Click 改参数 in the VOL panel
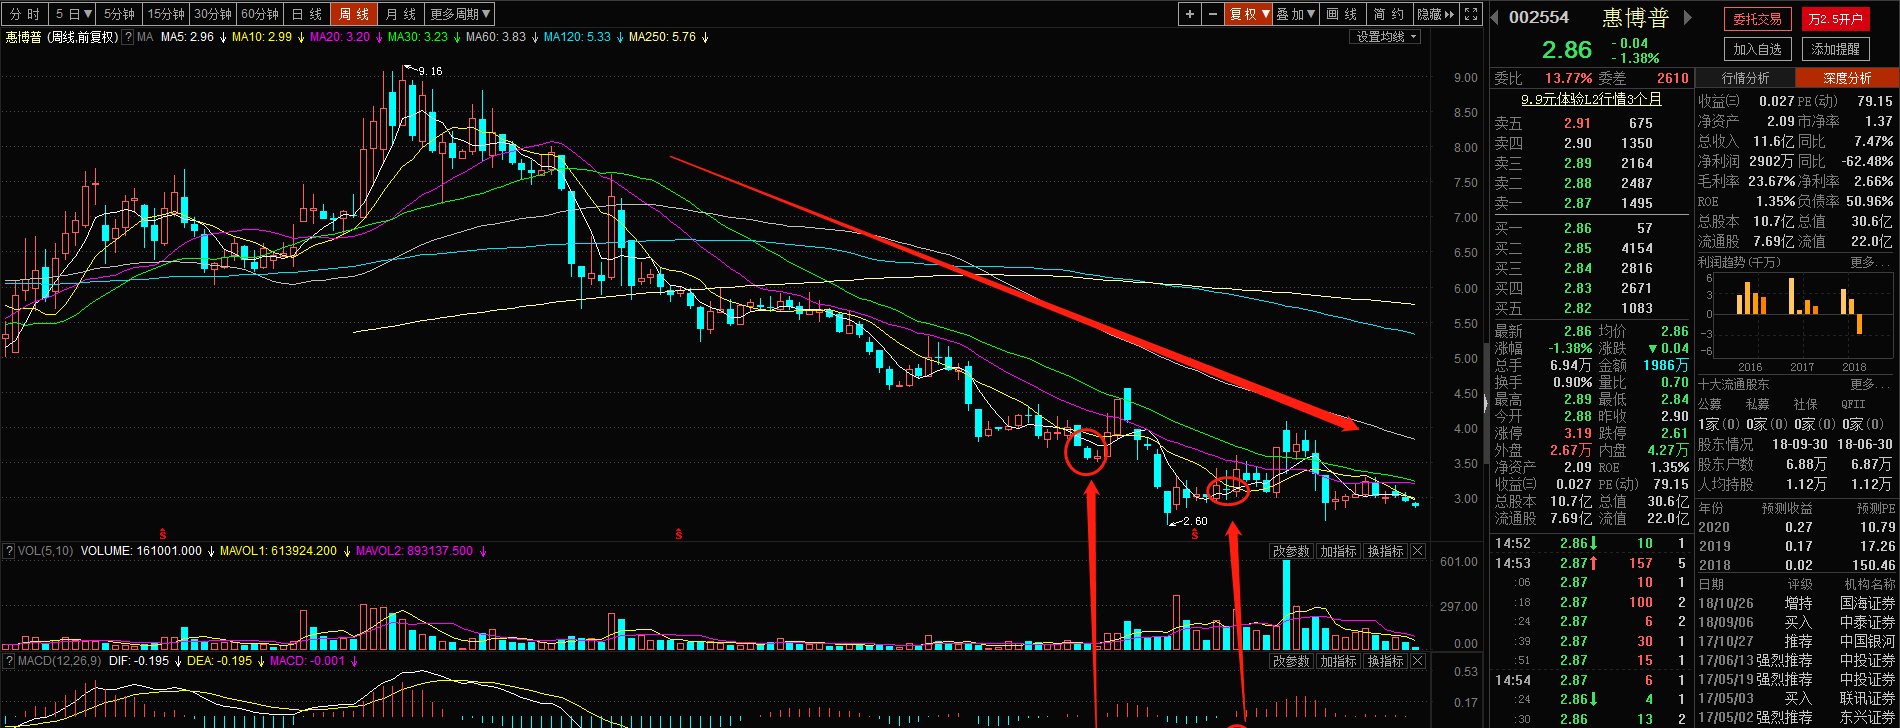 (1291, 551)
